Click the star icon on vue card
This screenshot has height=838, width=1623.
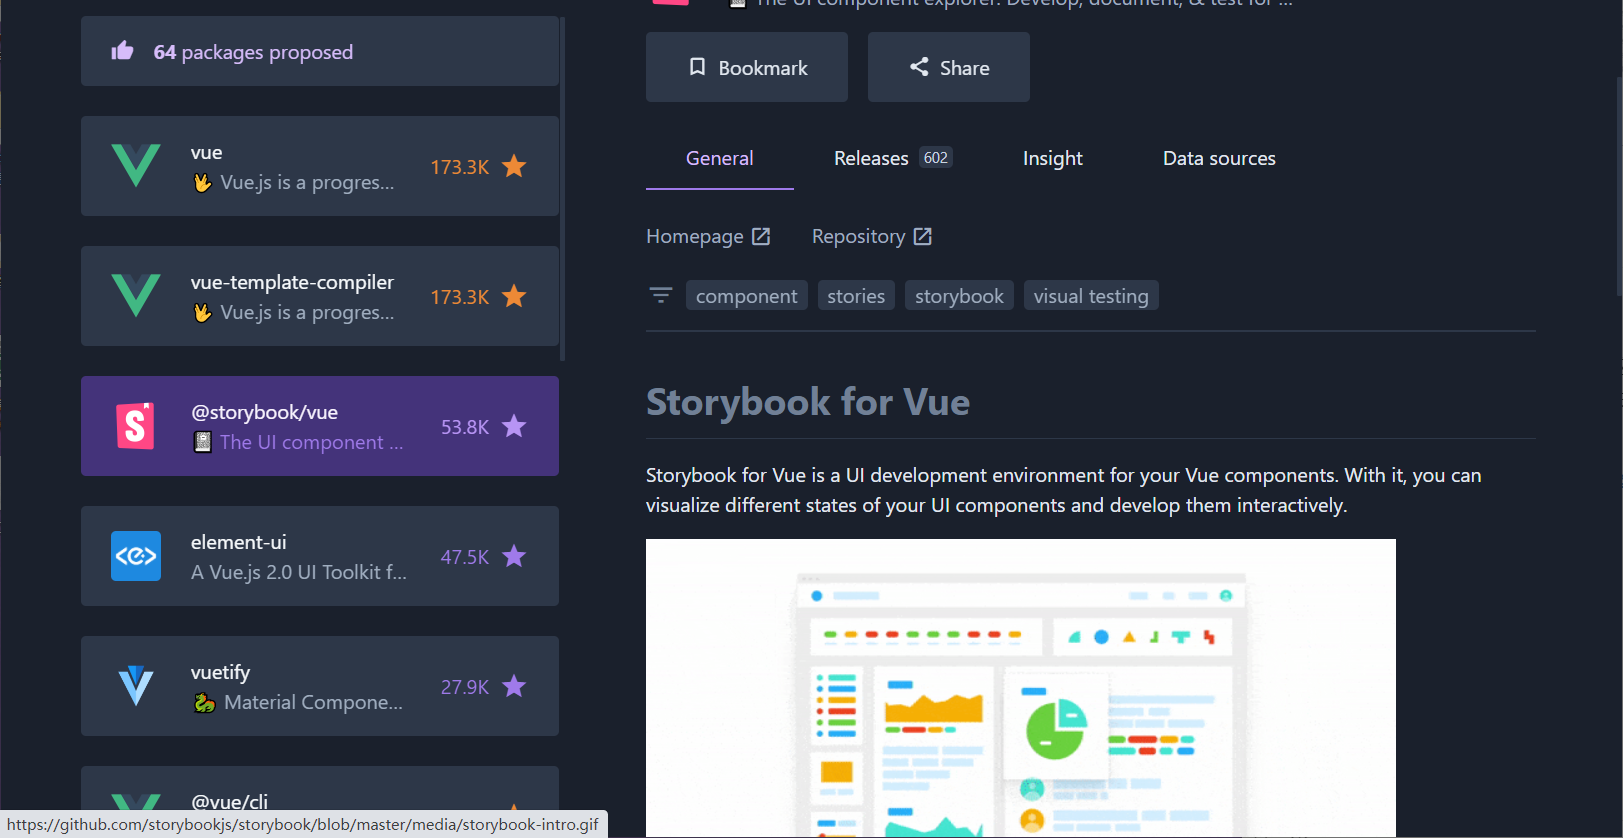pyautogui.click(x=514, y=166)
